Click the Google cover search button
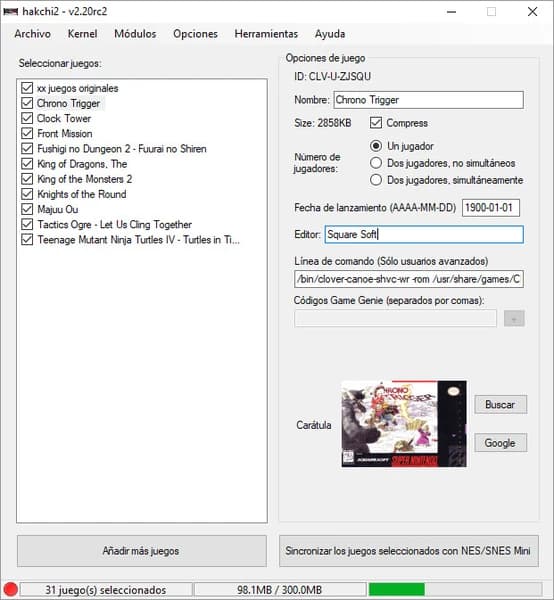Viewport: 554px width, 600px height. [x=500, y=443]
